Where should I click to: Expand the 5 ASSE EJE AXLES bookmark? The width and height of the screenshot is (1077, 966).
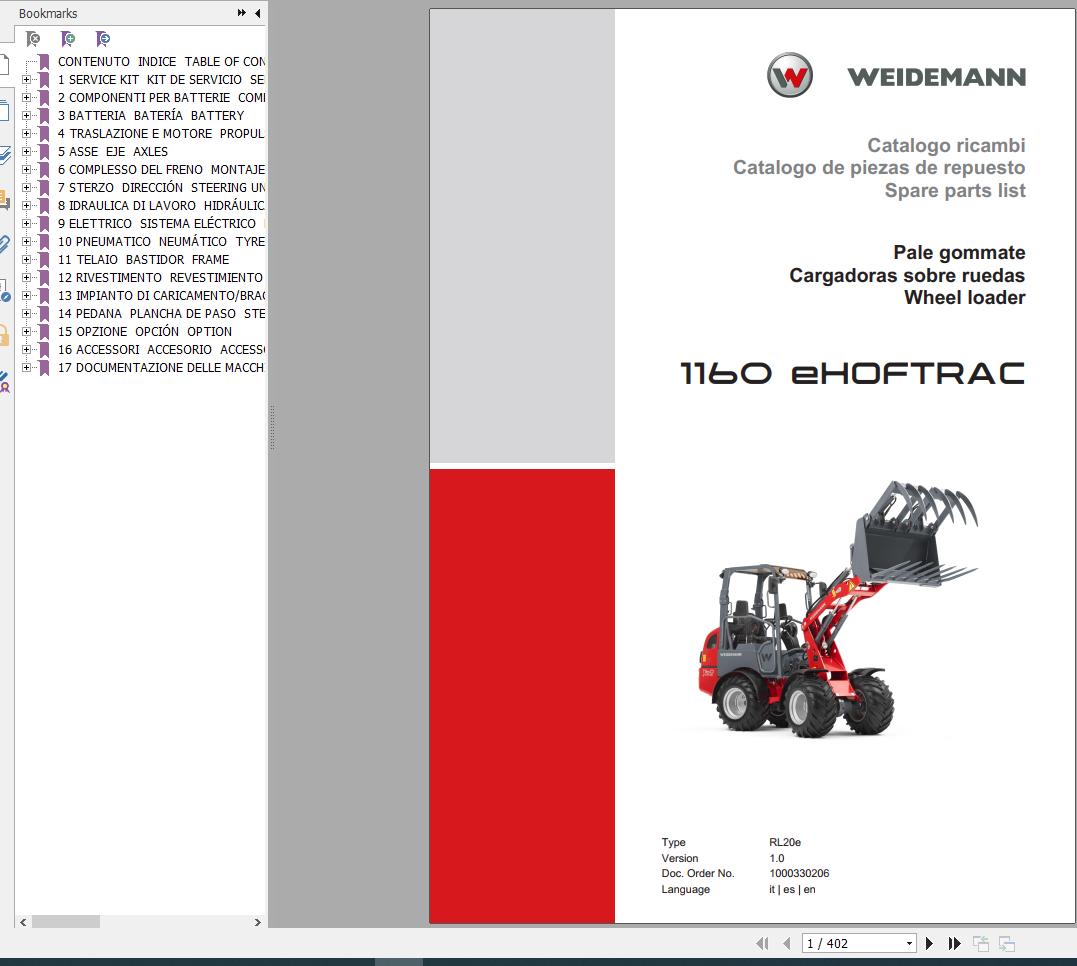pyautogui.click(x=26, y=151)
